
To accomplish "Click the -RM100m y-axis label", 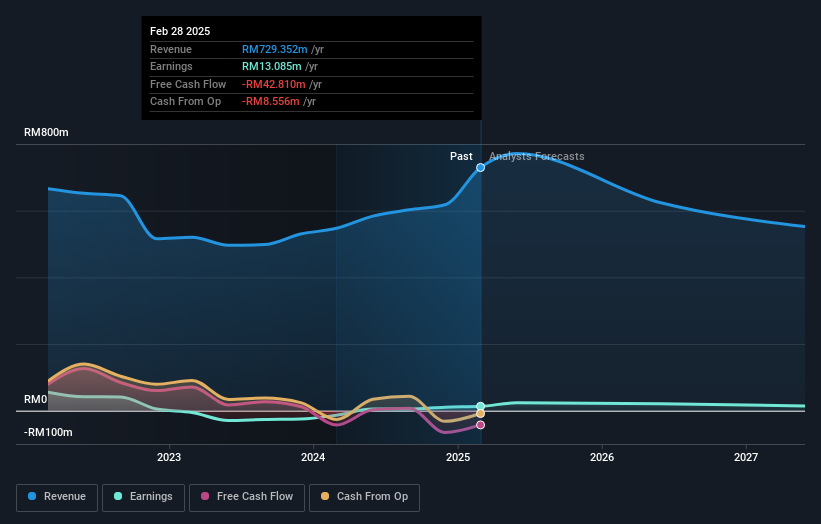I will 48,432.
